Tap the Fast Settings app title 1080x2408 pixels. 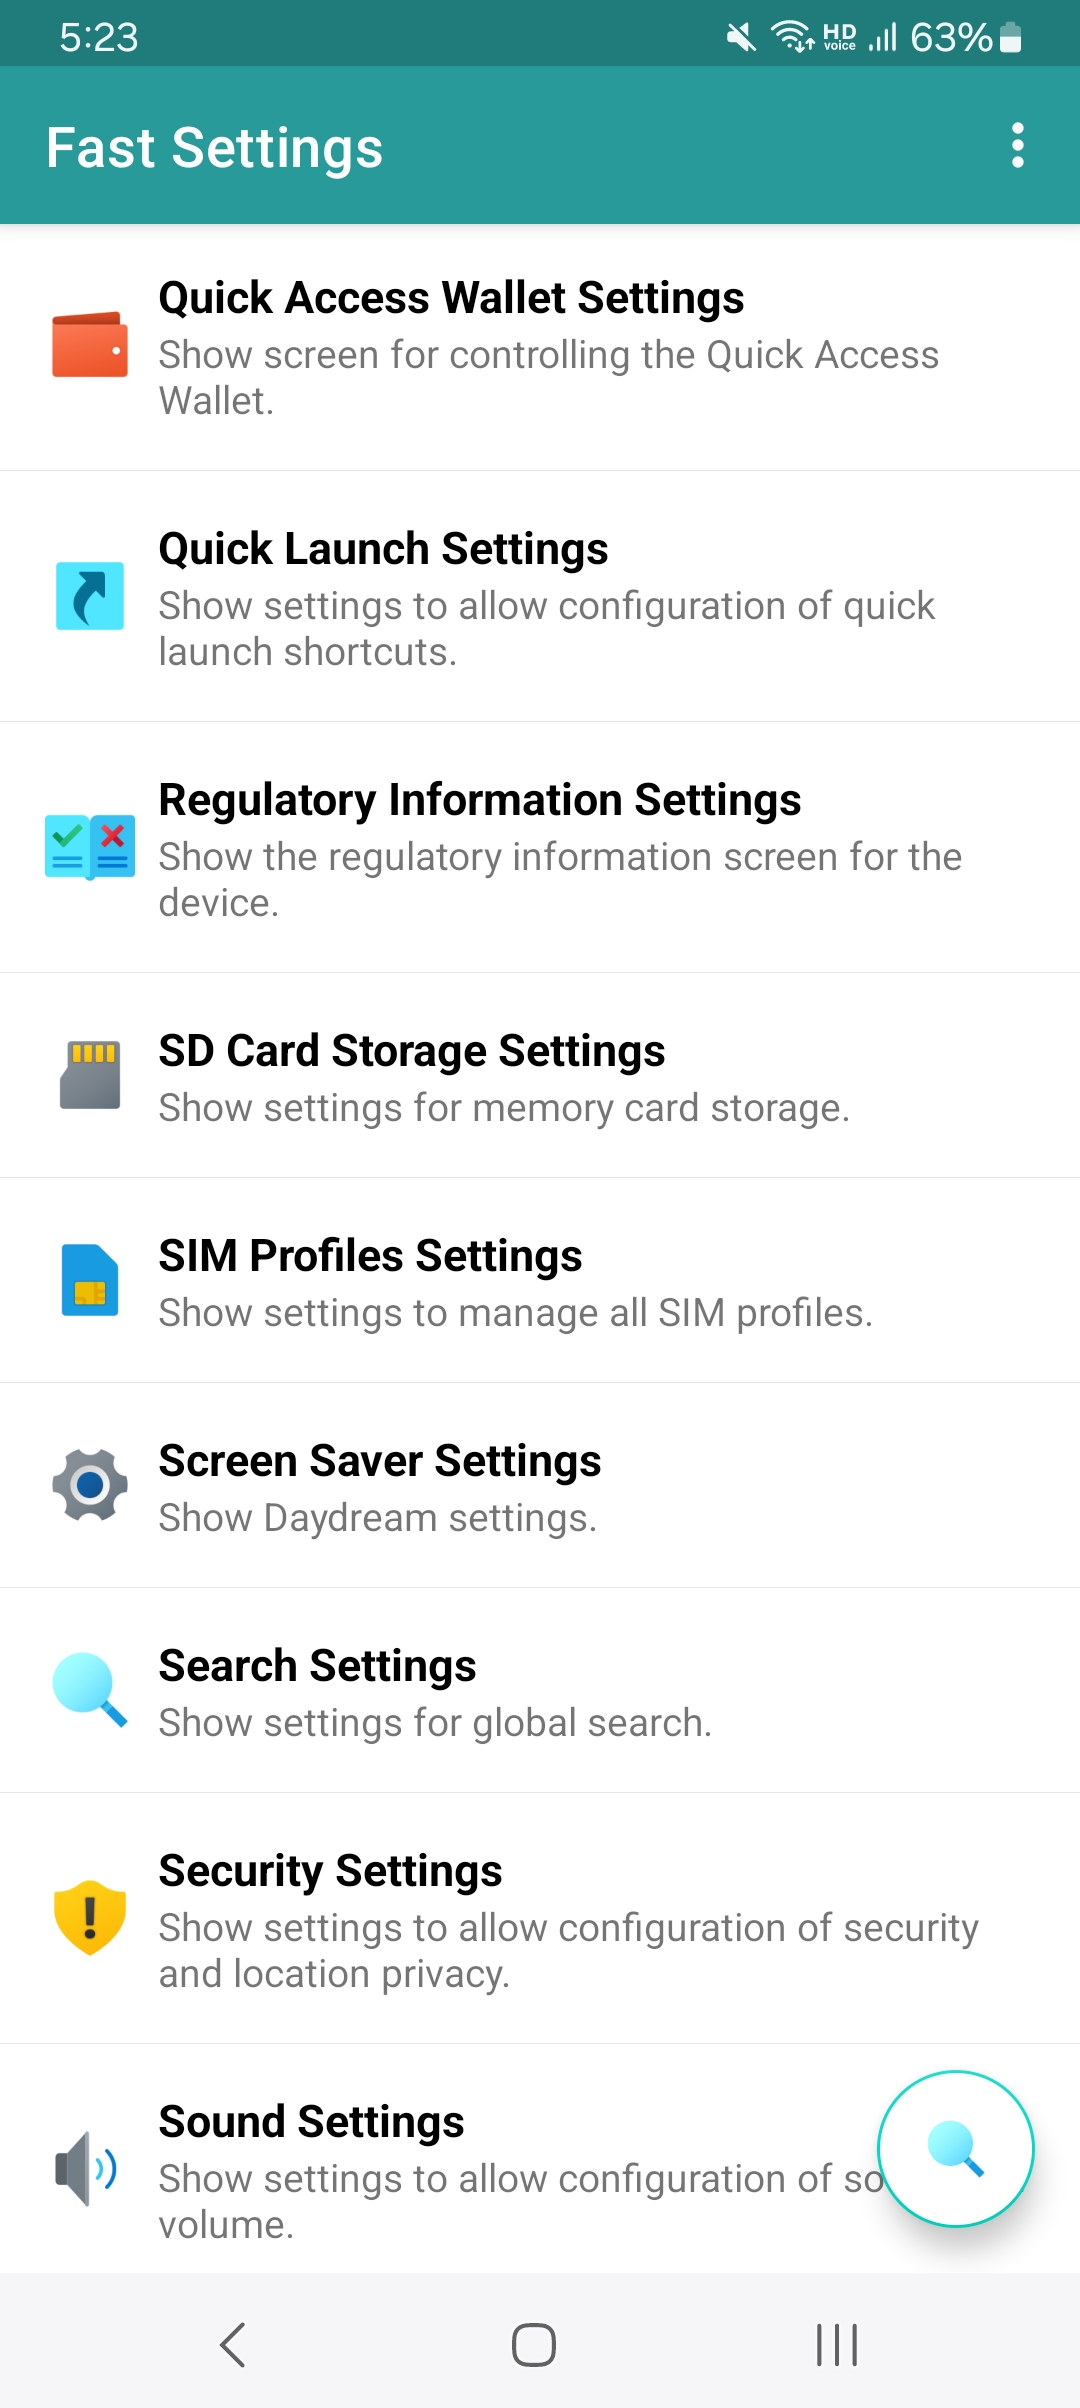(215, 148)
